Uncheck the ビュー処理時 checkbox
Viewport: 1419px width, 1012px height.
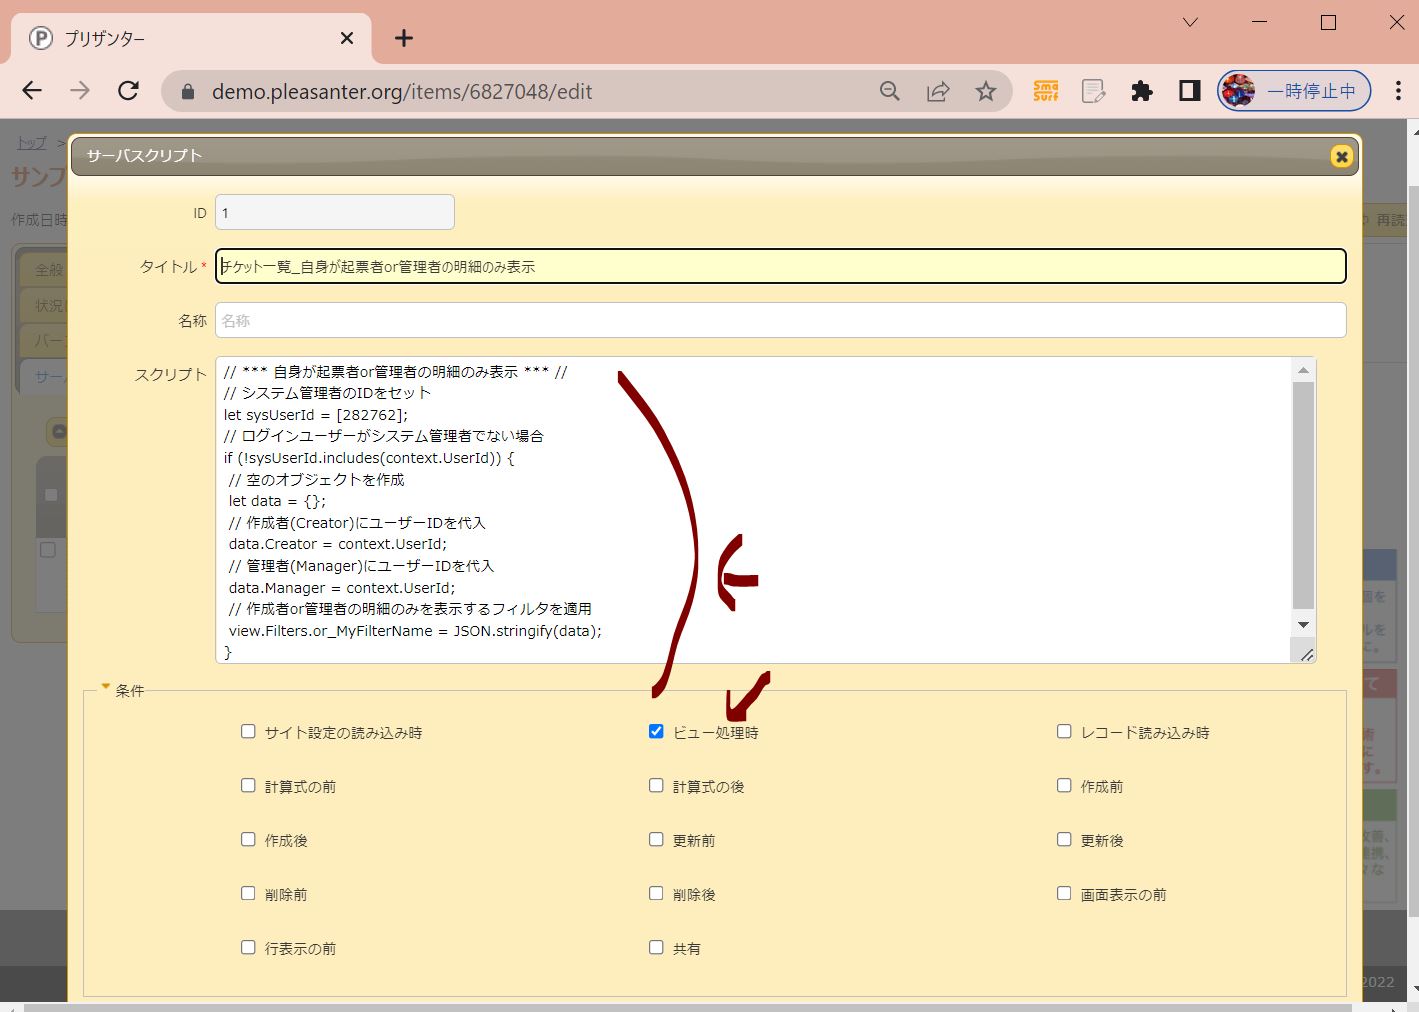click(656, 732)
